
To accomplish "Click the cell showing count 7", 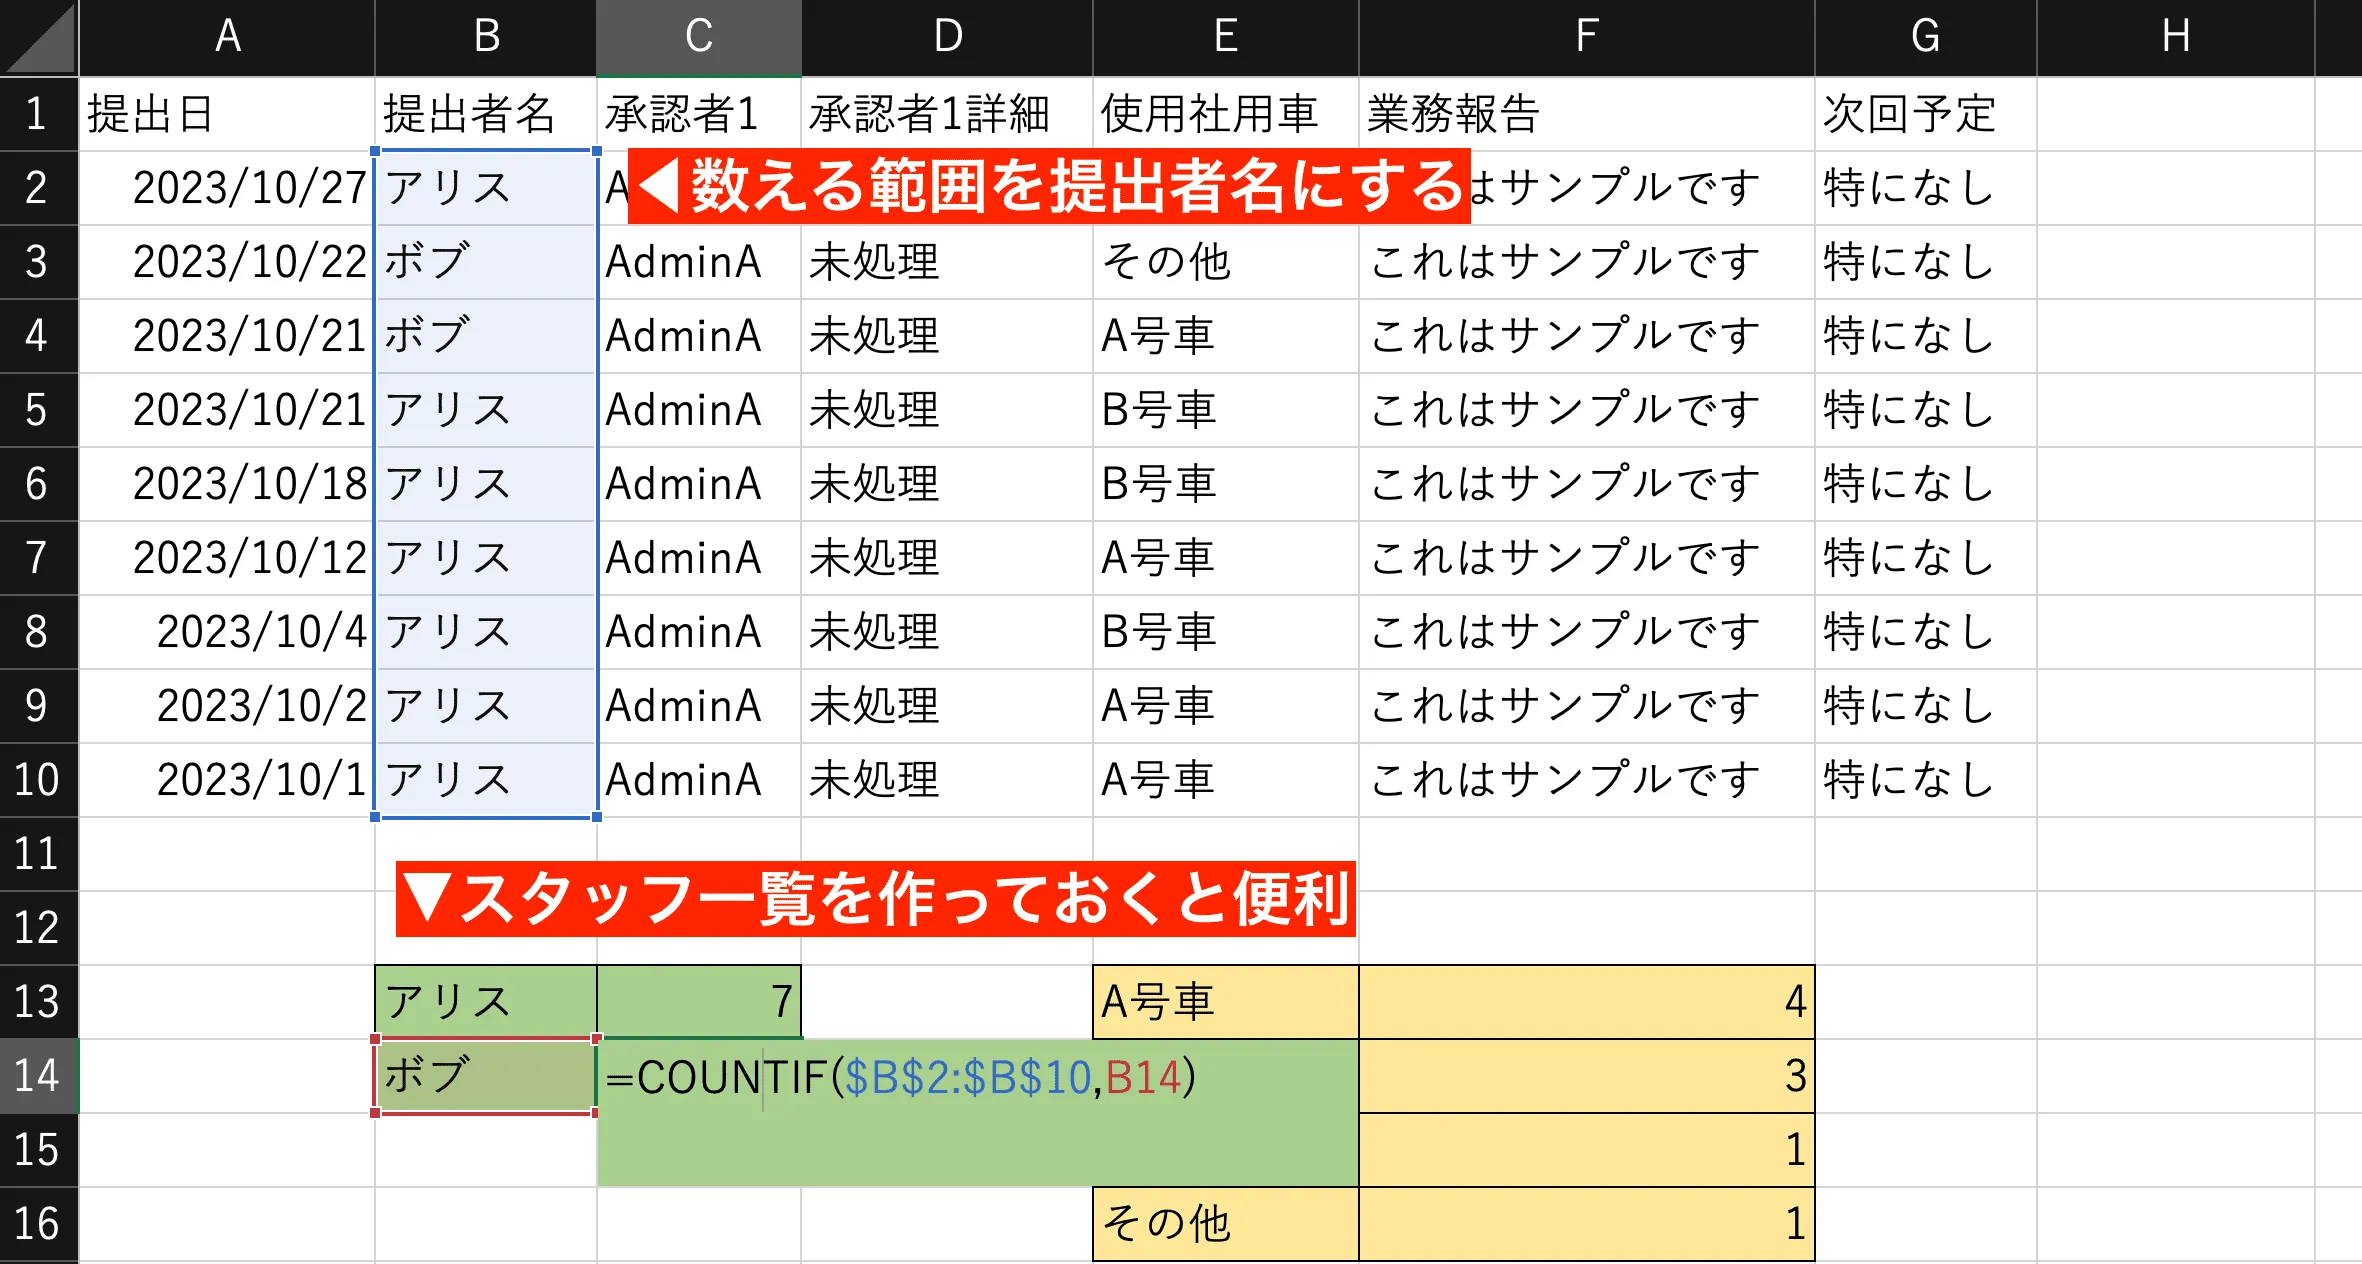I will click(x=698, y=1001).
